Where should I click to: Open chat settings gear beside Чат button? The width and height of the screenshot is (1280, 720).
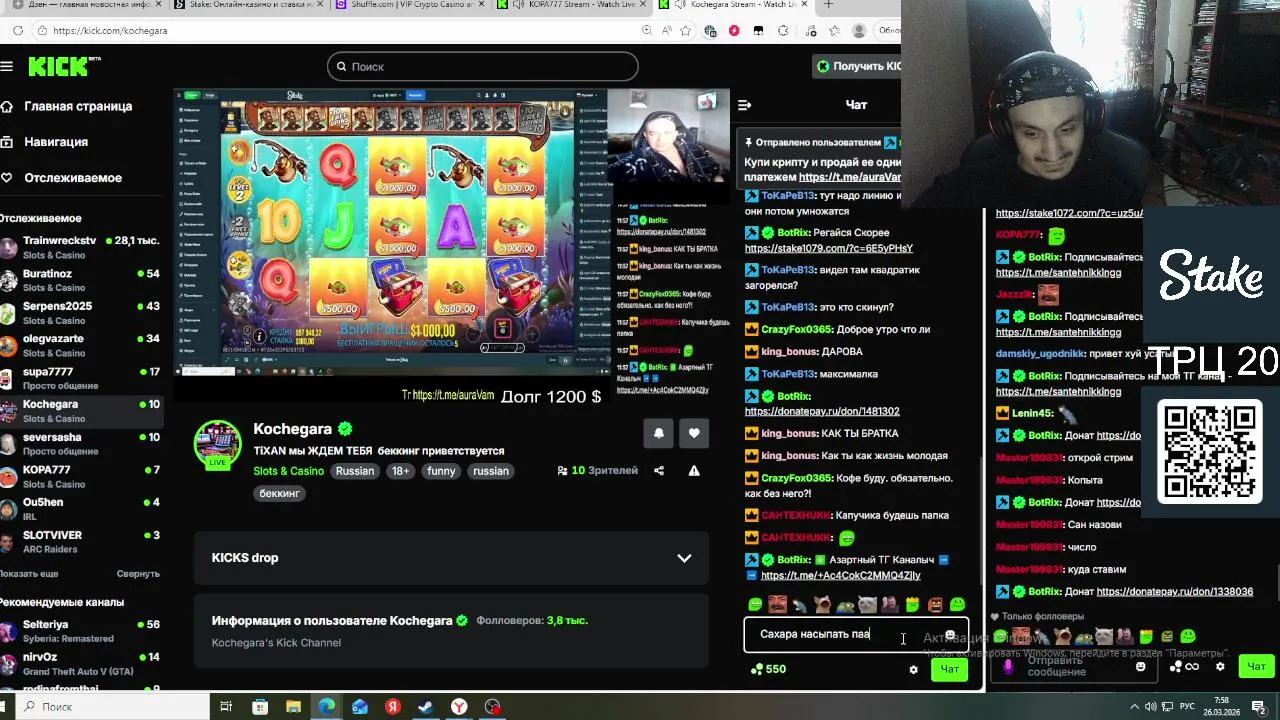click(913, 669)
